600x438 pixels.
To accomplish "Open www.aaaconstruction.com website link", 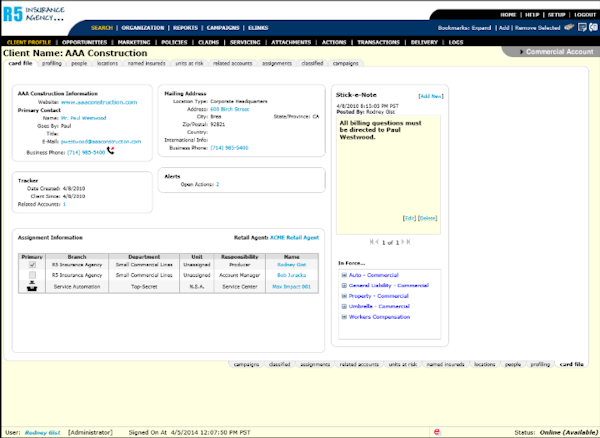I will click(x=99, y=102).
